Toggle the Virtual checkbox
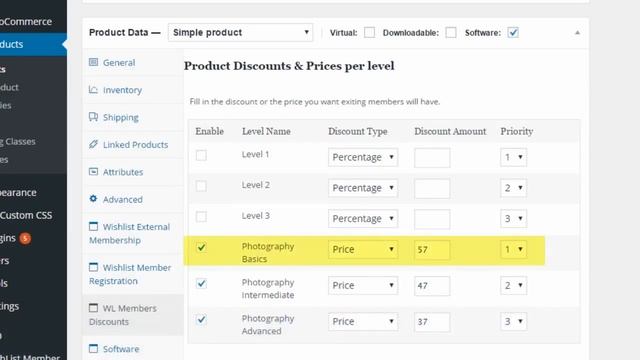This screenshot has width=640, height=360. tap(369, 33)
